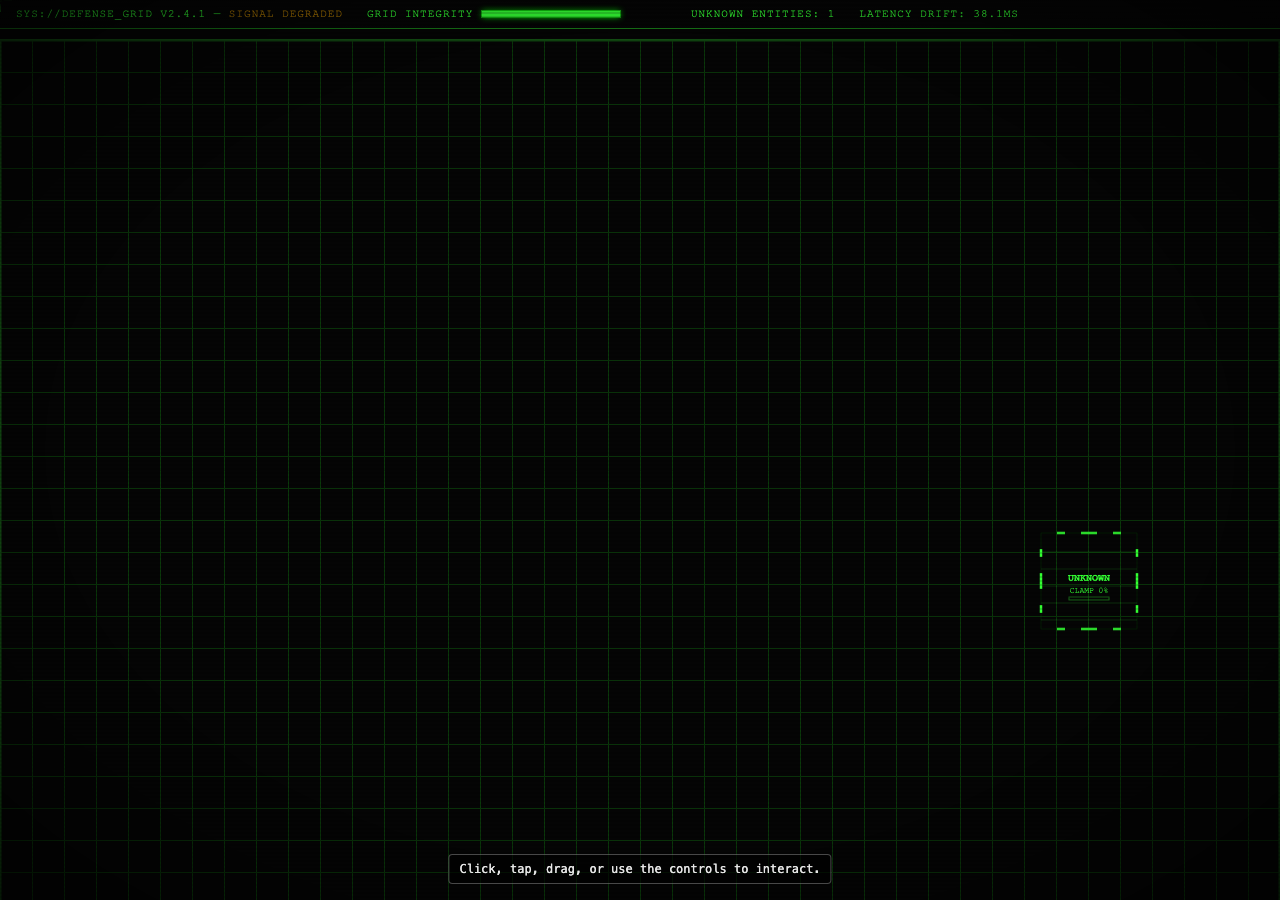Click the SYS://DEFENSE_GRID V2.4.1 title text
Viewport: 1280px width, 900px height.
click(110, 14)
